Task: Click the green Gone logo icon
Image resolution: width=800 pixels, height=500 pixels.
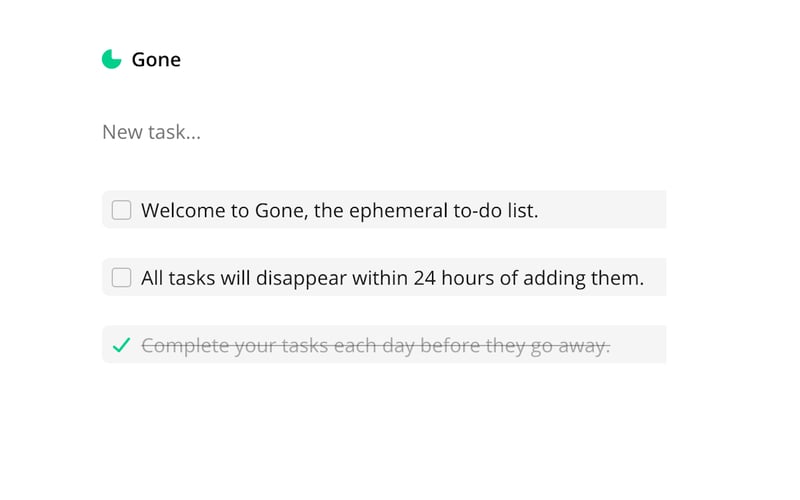Action: pos(111,59)
